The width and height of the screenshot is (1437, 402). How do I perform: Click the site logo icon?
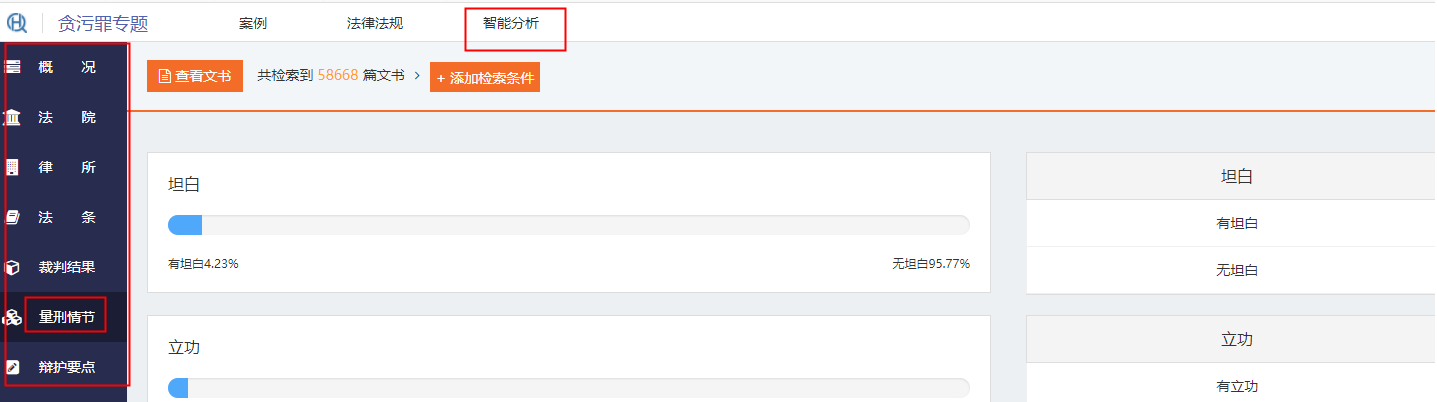(18, 23)
